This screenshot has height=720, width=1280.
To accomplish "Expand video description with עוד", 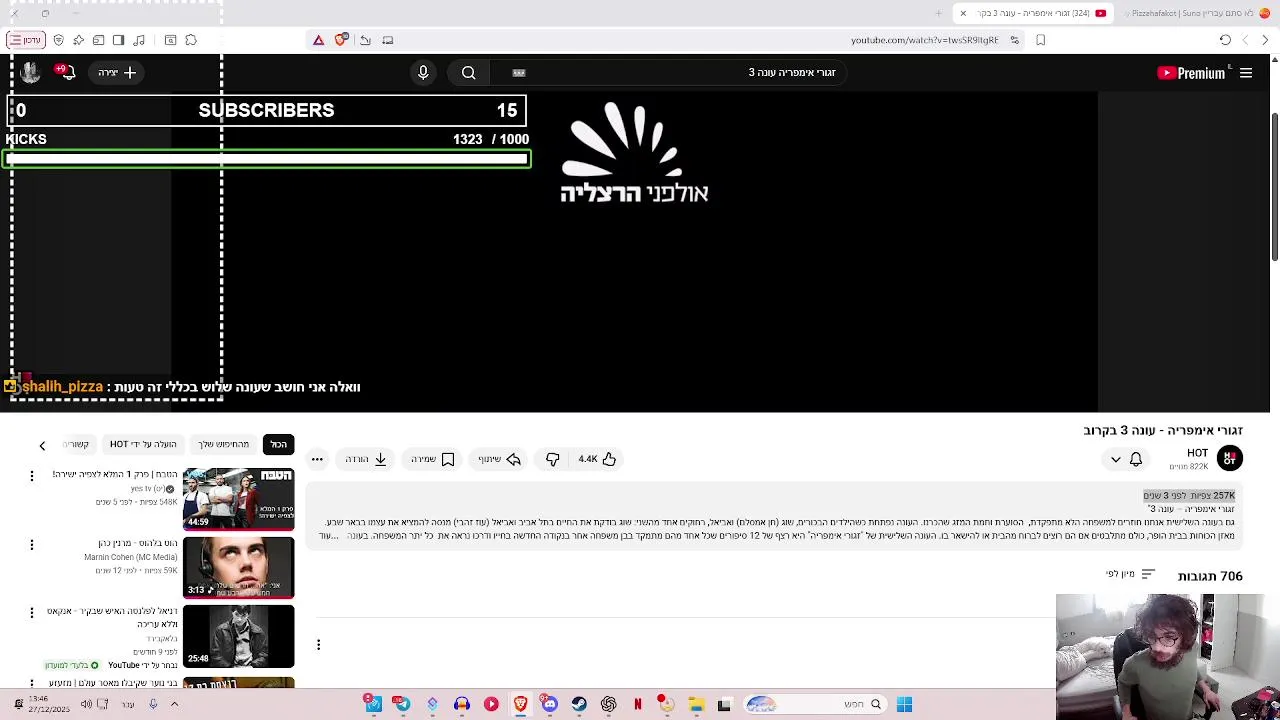I will click(329, 536).
